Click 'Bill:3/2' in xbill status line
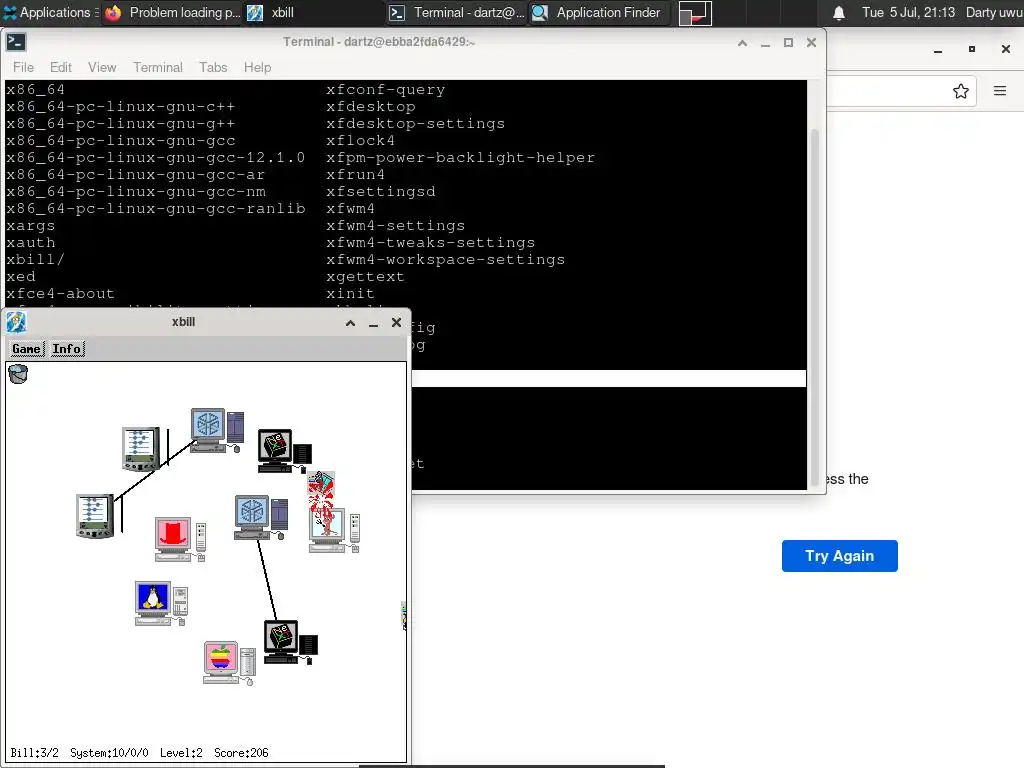1024x768 pixels. coord(35,753)
